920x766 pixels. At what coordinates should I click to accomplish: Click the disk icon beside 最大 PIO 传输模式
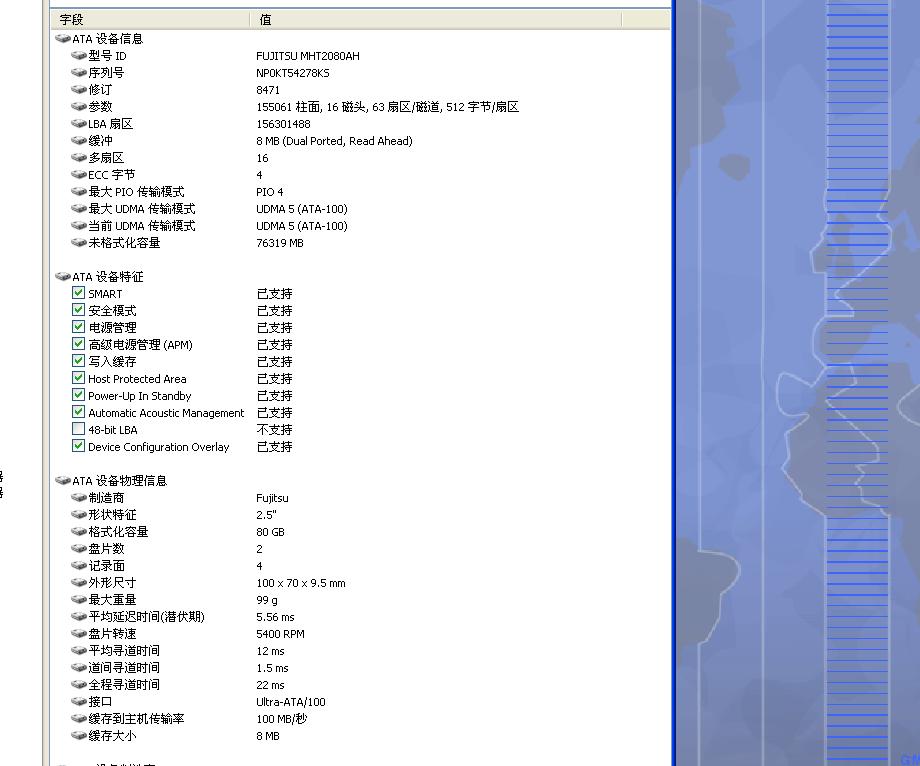pyautogui.click(x=79, y=192)
